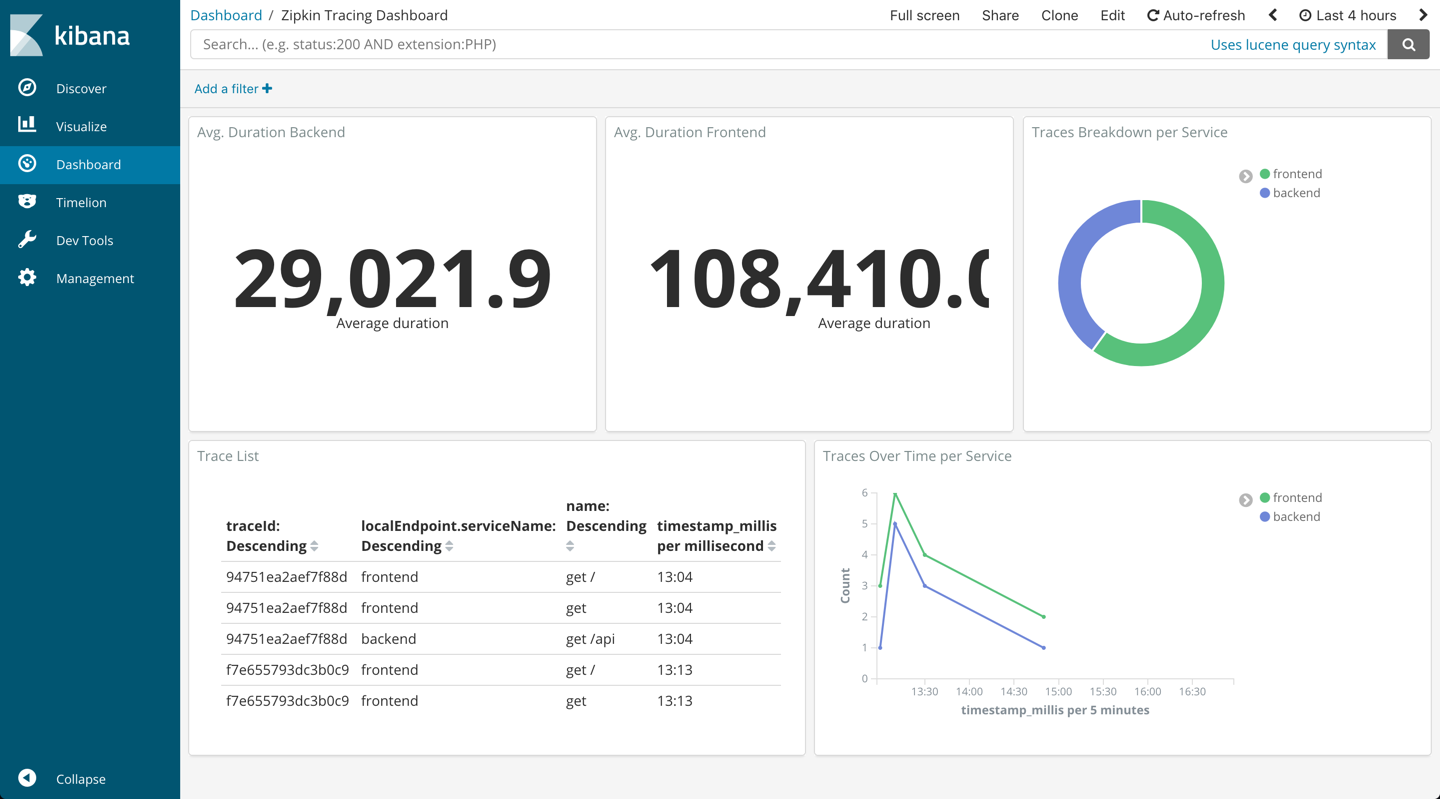Select Discover in the sidebar
Image resolution: width=1440 pixels, height=799 pixels.
coord(90,88)
